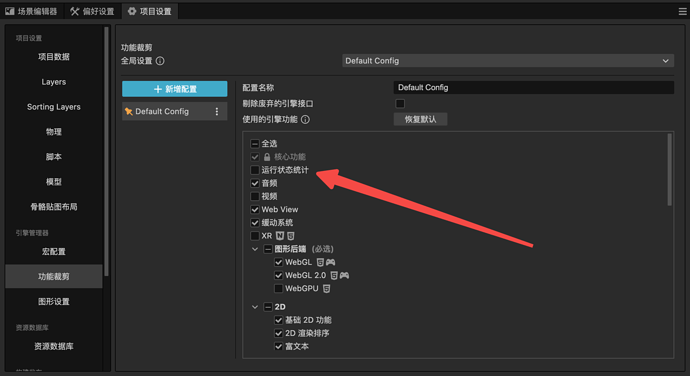Click the gamepad icon beside WebGL 2.0

coord(344,276)
